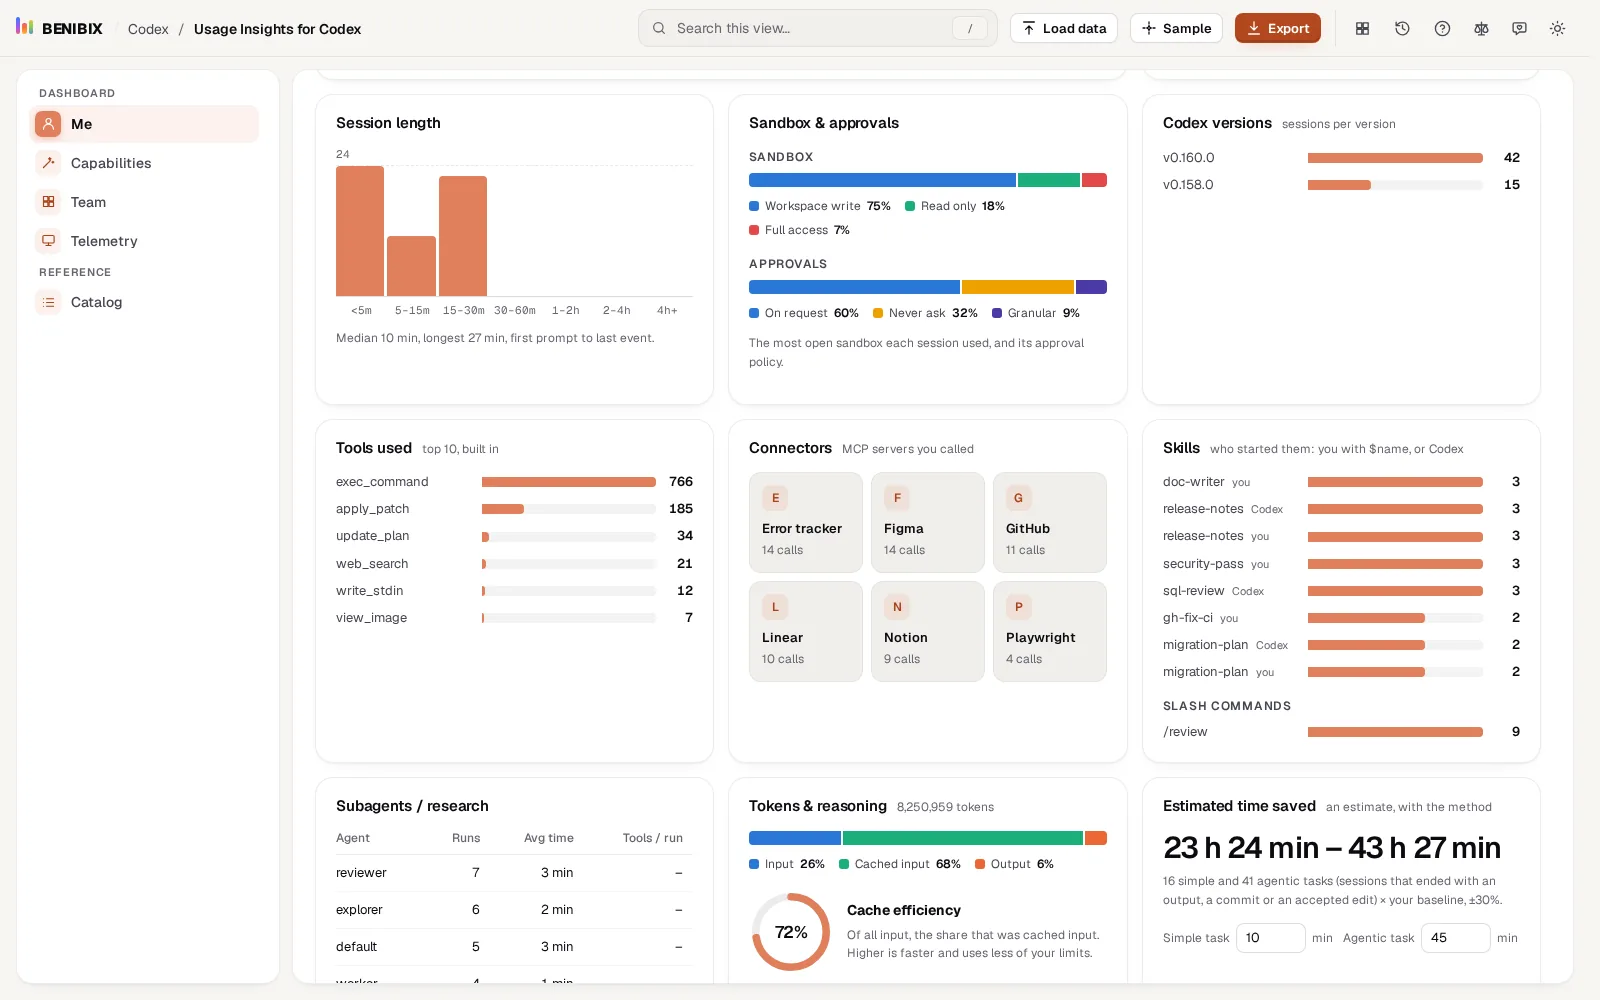
Task: Click the GitHub G badge
Action: point(1018,498)
